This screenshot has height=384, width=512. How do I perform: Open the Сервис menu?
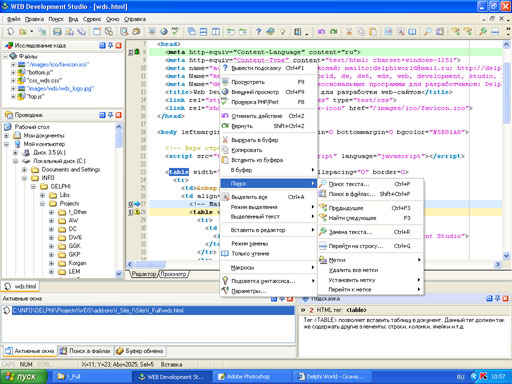click(x=92, y=19)
